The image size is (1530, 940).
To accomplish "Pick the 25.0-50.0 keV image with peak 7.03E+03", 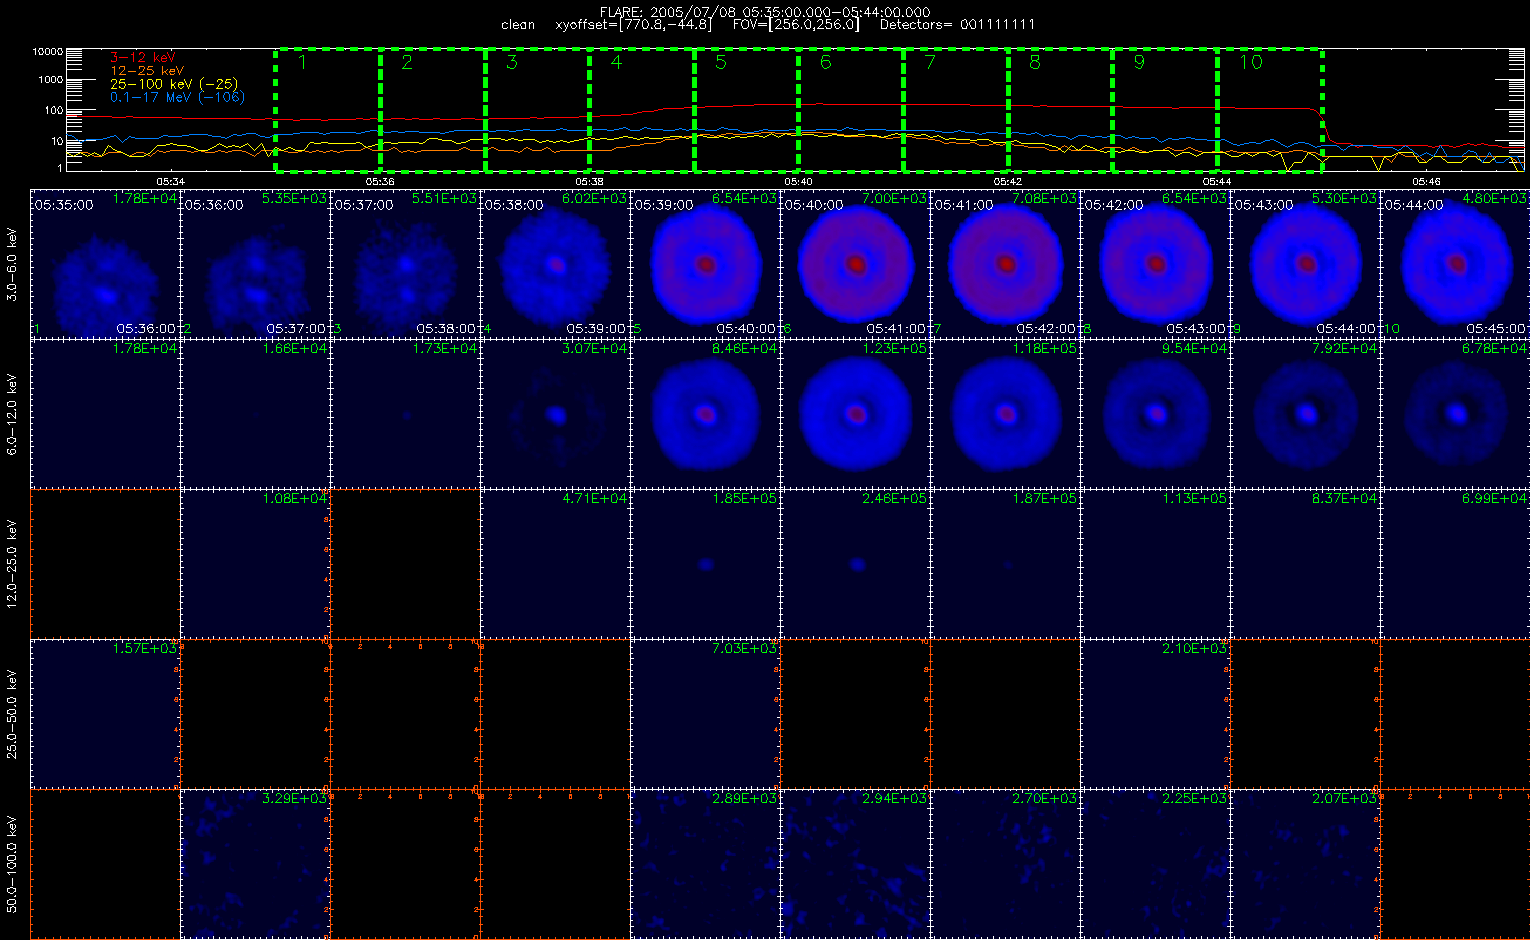I will 706,714.
